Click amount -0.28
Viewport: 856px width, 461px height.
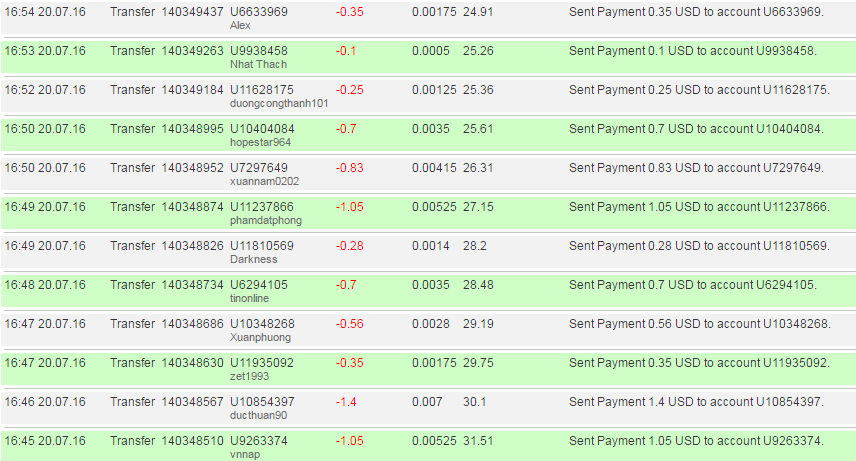pyautogui.click(x=349, y=246)
